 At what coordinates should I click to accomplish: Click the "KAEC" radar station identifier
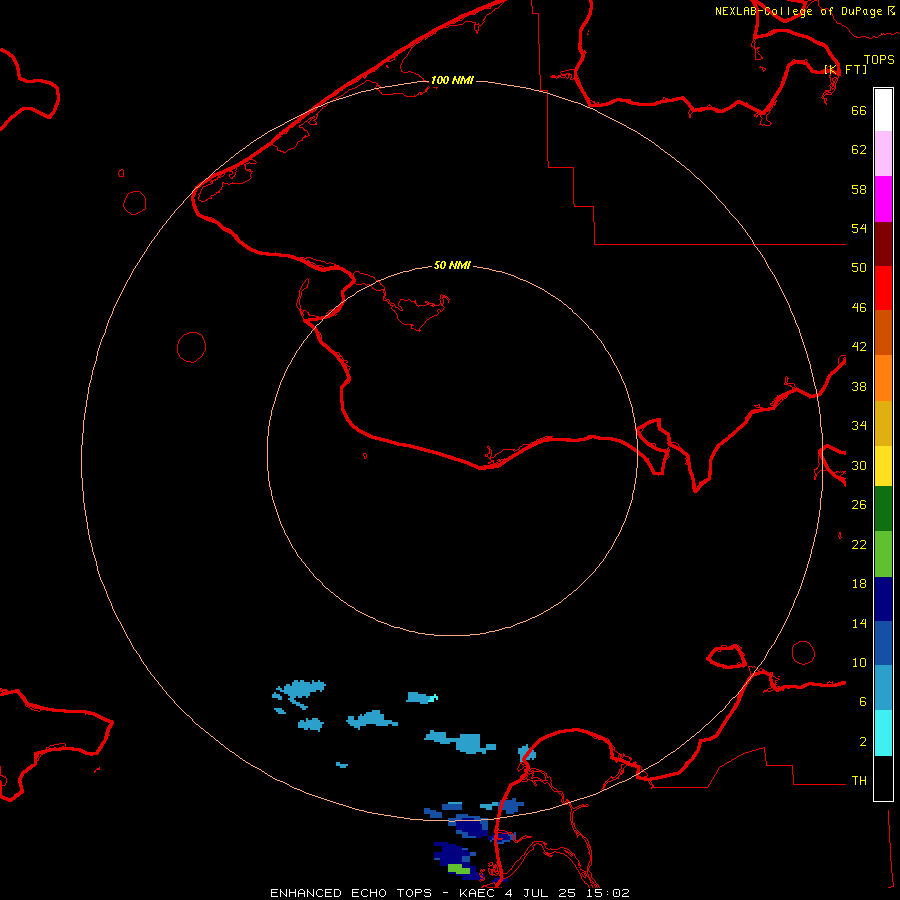(x=477, y=893)
